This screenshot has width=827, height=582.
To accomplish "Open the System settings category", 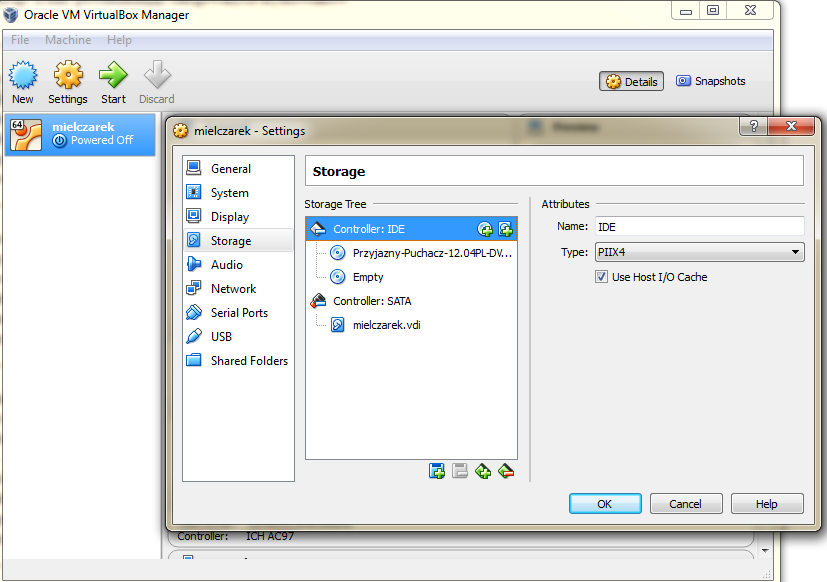I will pyautogui.click(x=238, y=193).
